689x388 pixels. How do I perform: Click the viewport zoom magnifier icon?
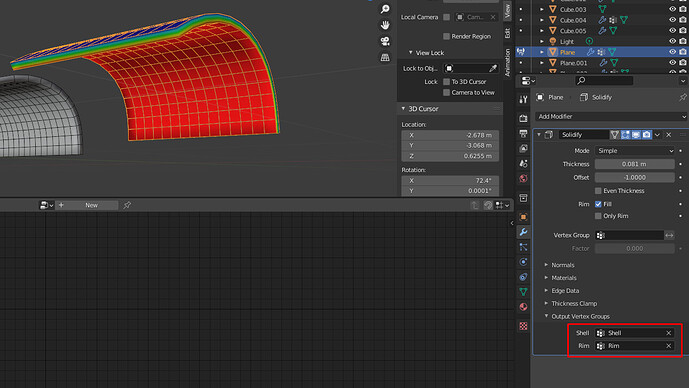(385, 9)
